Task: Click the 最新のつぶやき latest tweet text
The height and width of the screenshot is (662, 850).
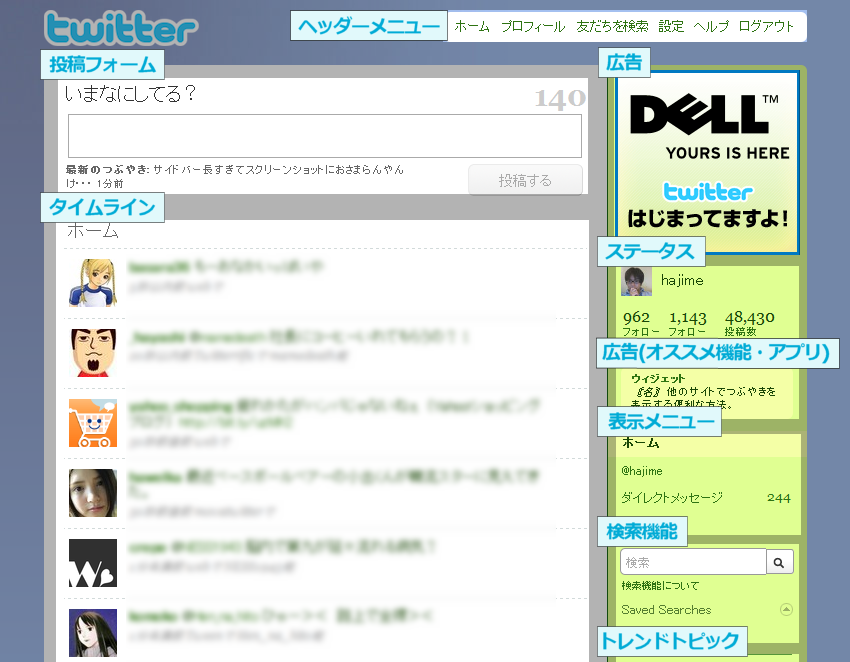Action: [x=235, y=176]
